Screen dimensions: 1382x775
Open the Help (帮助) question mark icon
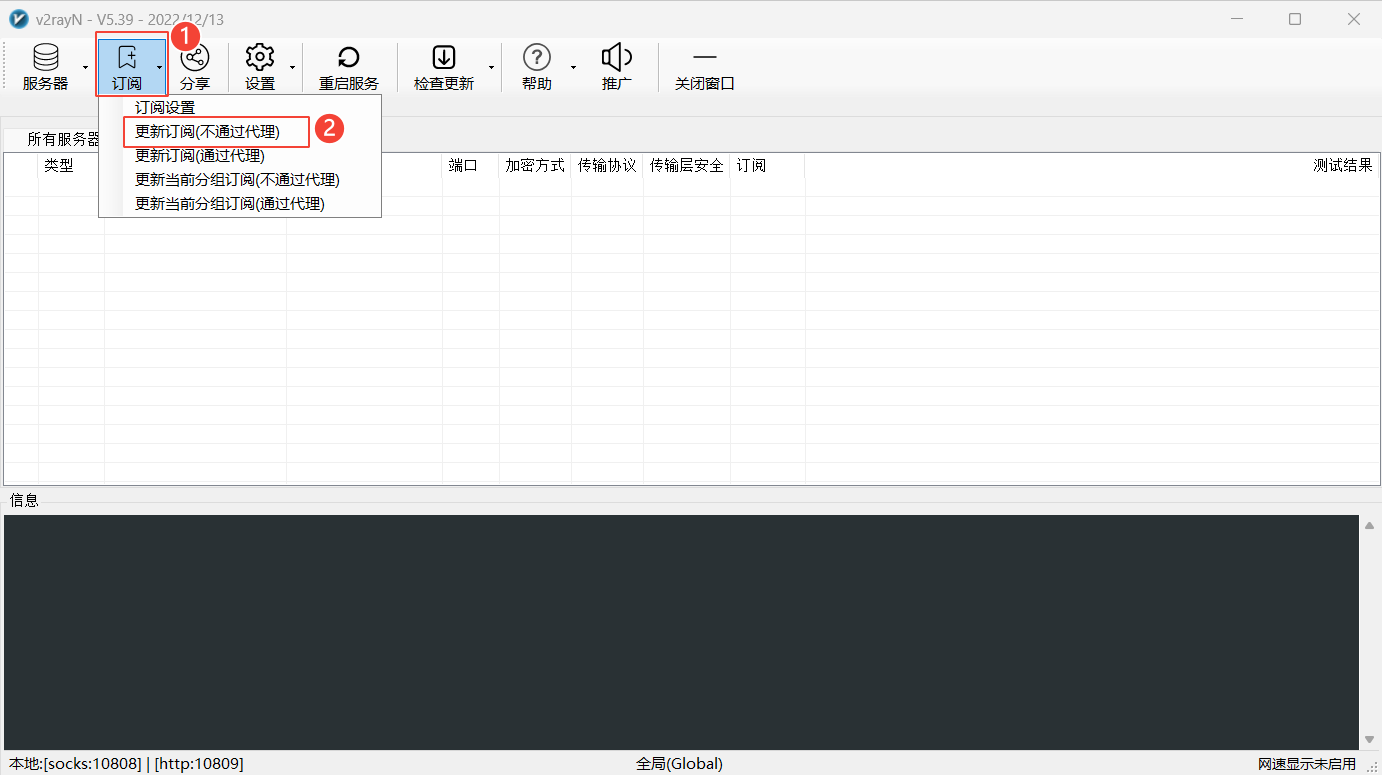[x=537, y=59]
